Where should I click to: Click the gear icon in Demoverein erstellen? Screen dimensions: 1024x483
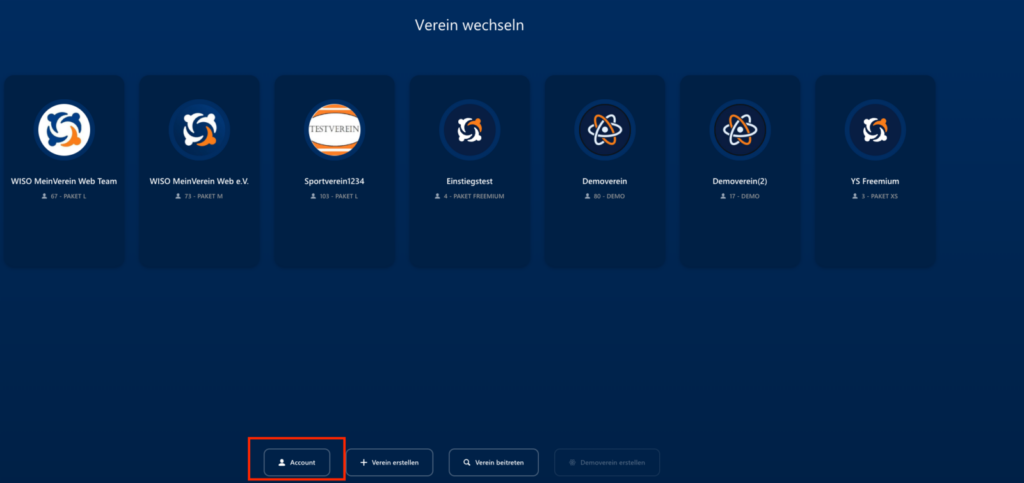[x=572, y=462]
